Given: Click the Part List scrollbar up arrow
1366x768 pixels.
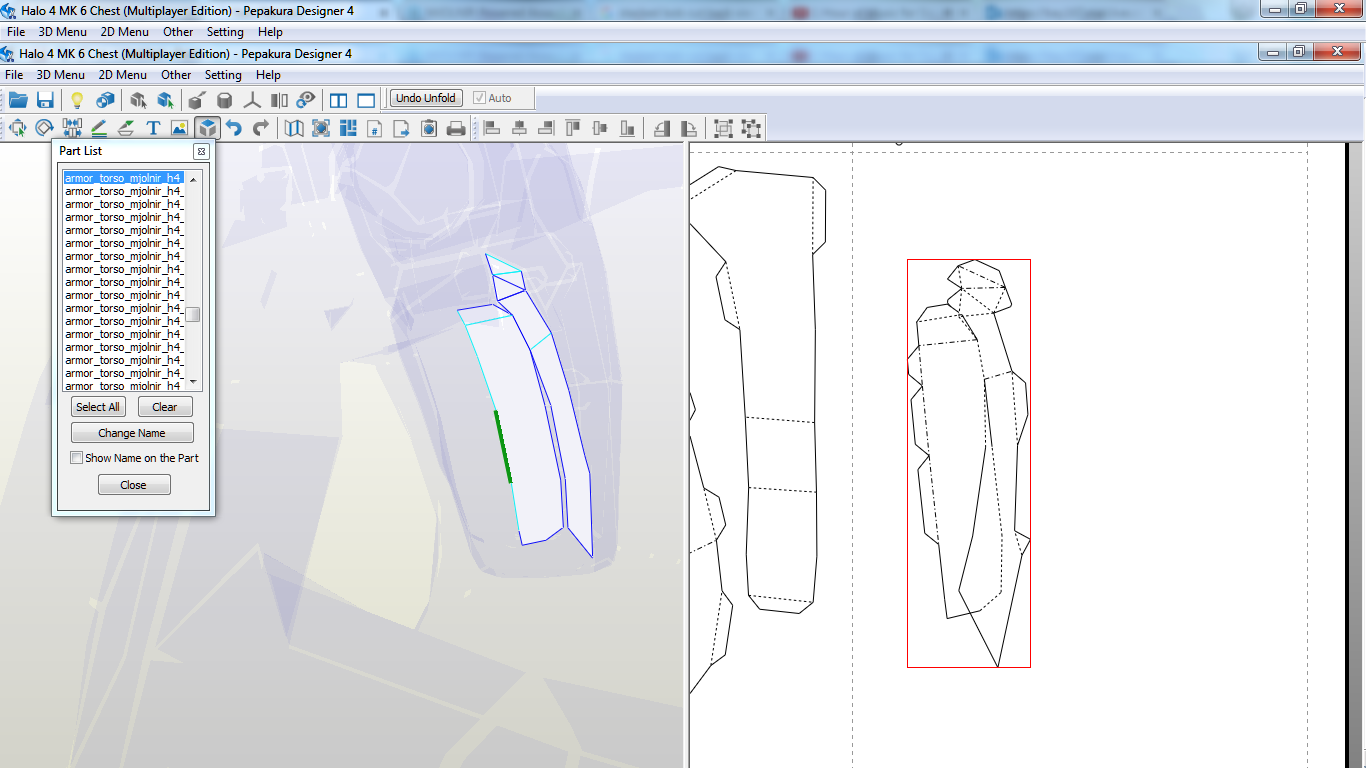Looking at the screenshot, I should pyautogui.click(x=194, y=179).
